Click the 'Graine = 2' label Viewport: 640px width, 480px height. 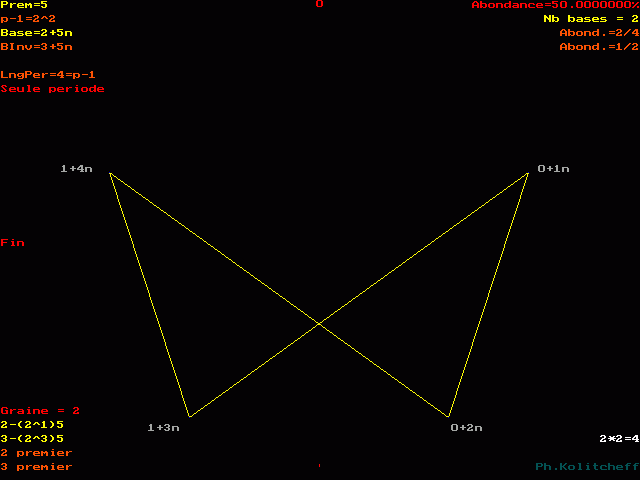point(40,411)
